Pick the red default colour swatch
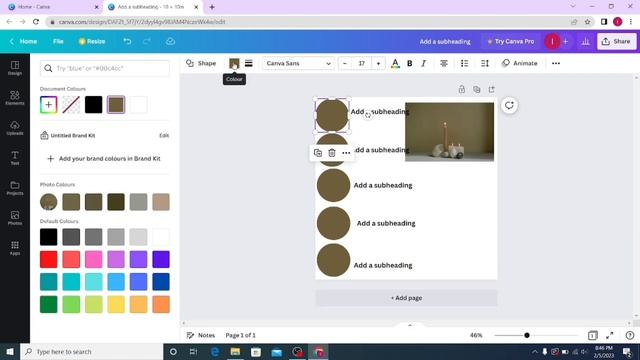Image resolution: width=640 pixels, height=360 pixels. (49, 260)
